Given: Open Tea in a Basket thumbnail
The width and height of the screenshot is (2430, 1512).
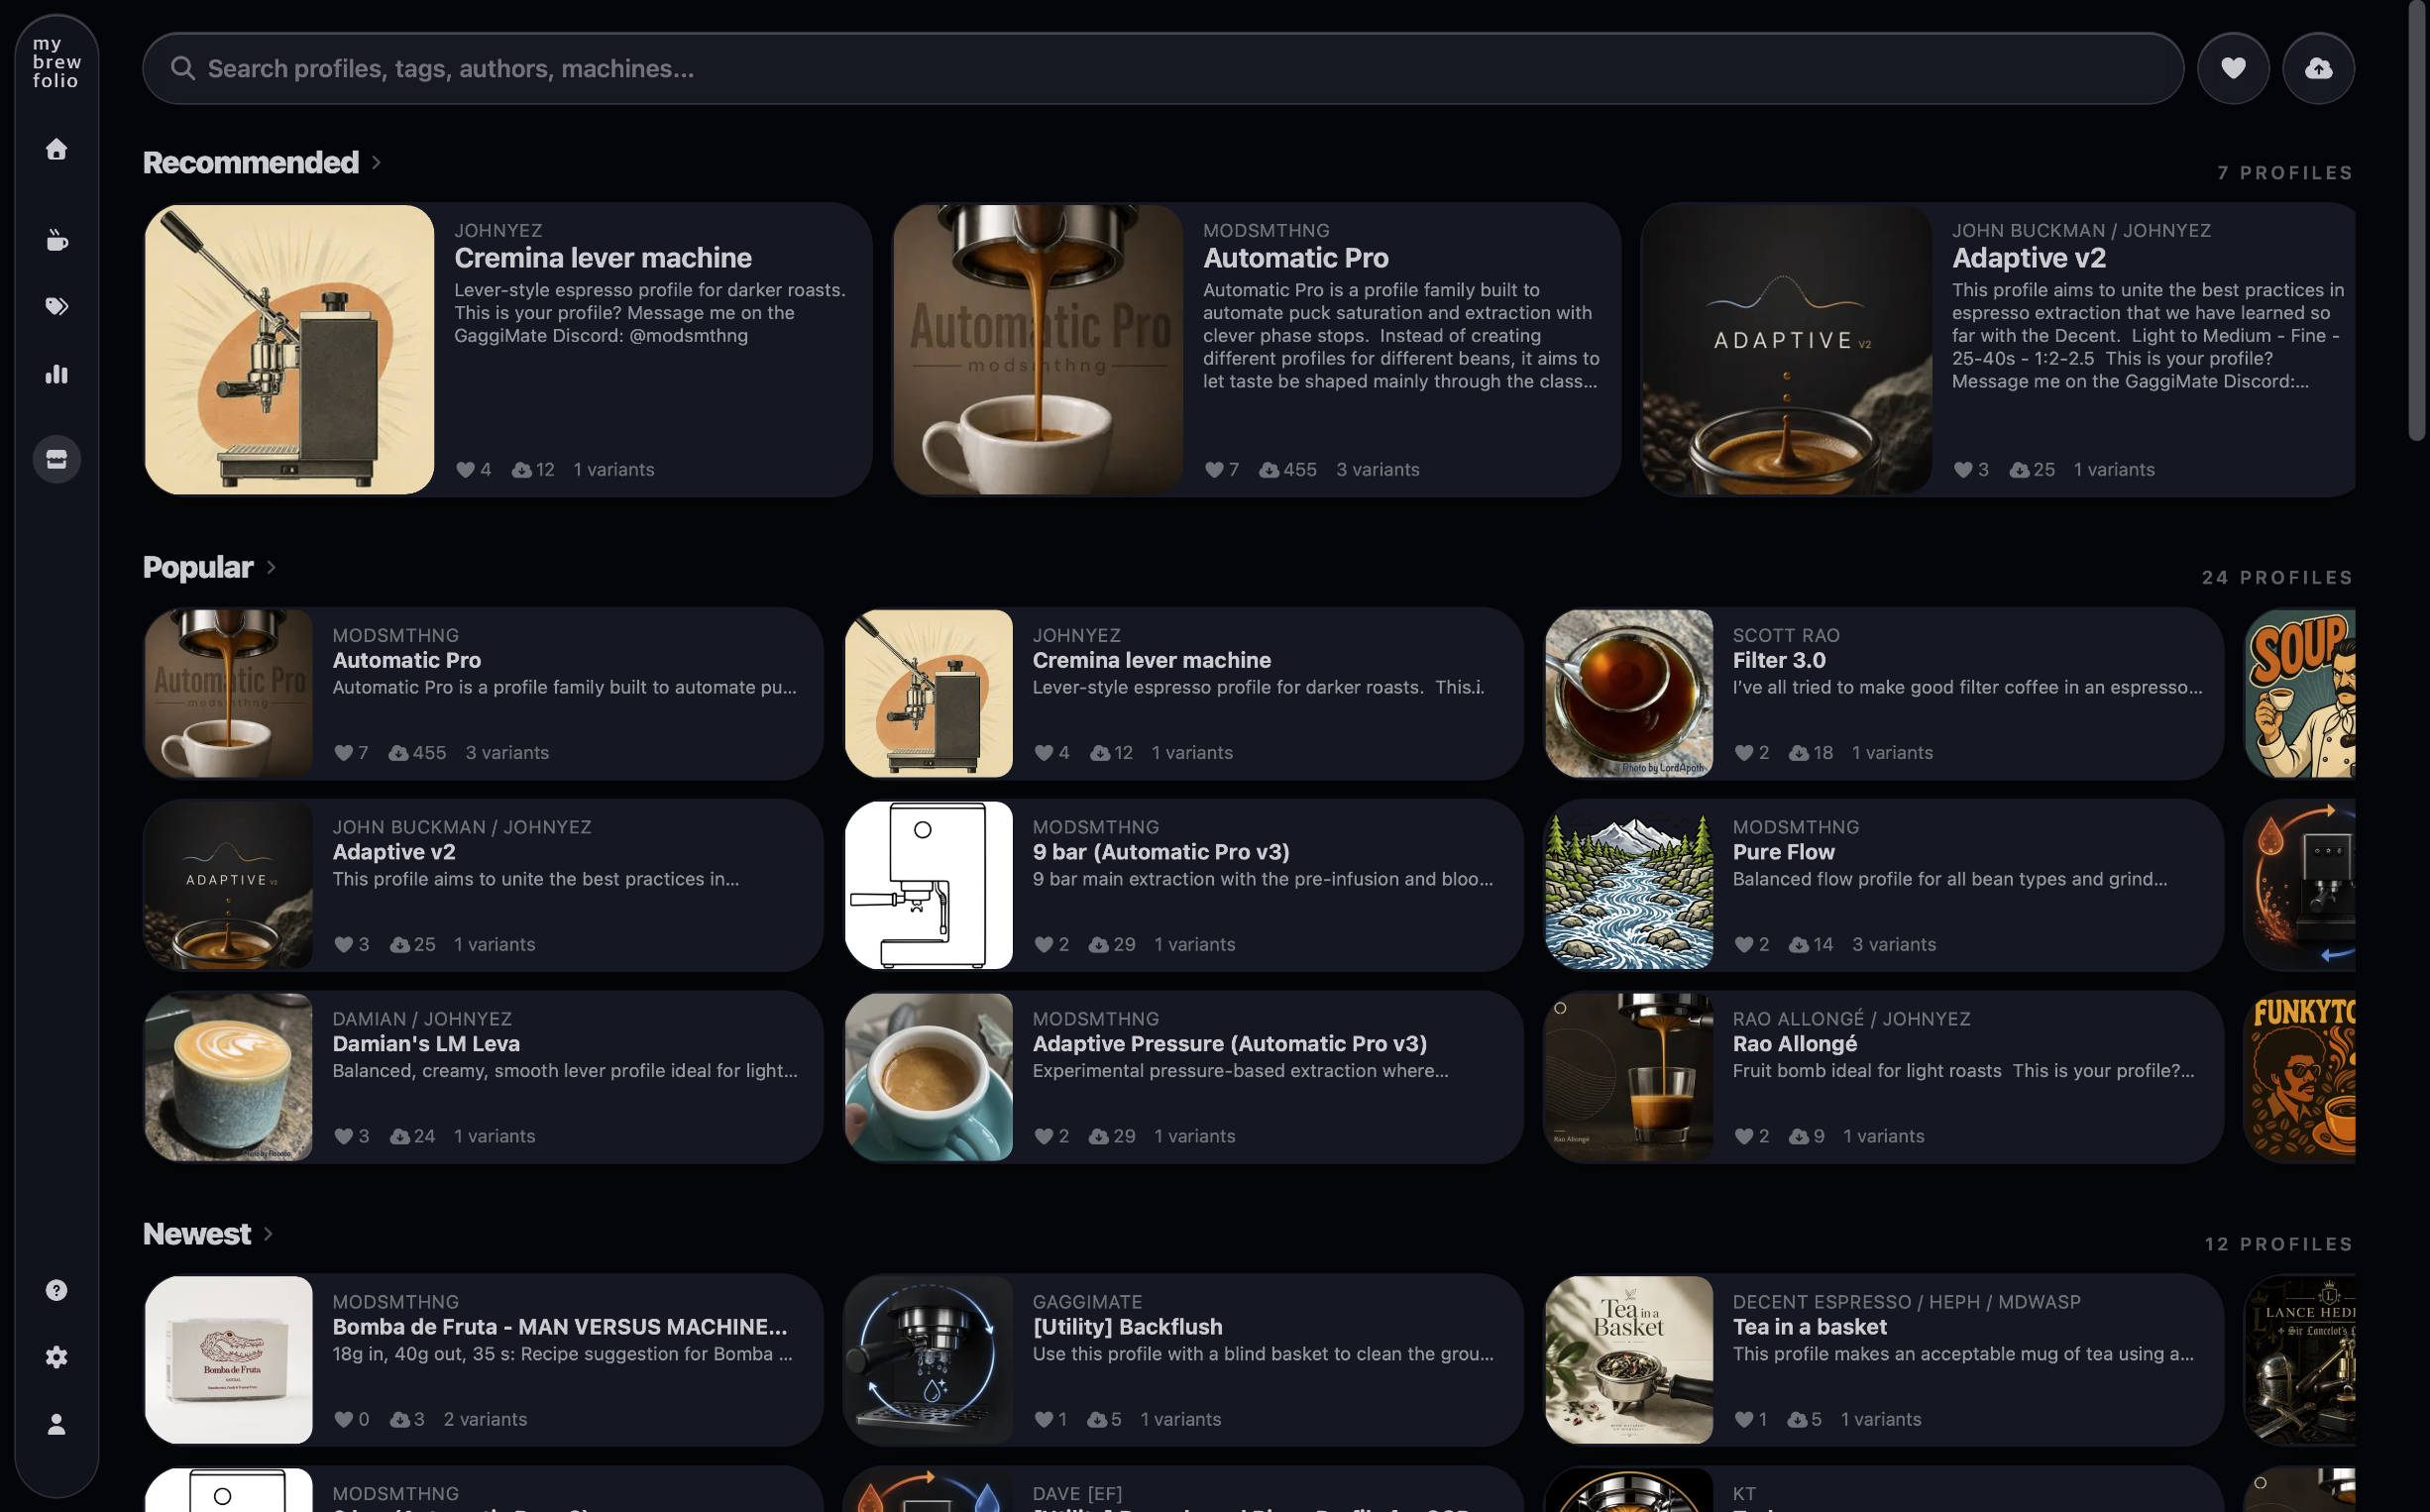Looking at the screenshot, I should (x=1629, y=1360).
